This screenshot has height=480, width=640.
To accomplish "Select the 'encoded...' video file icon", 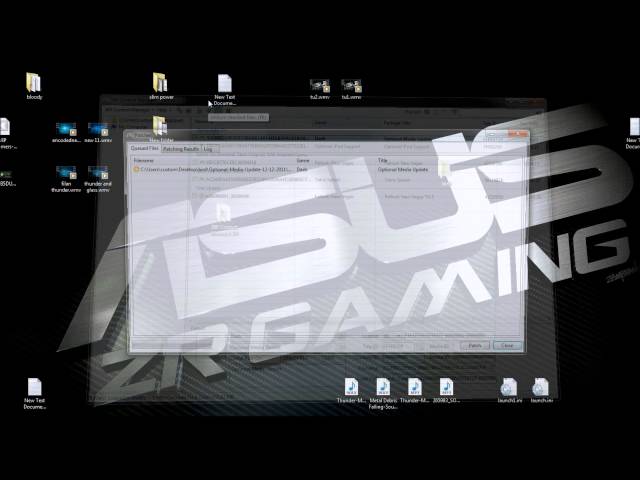I will [x=66, y=133].
